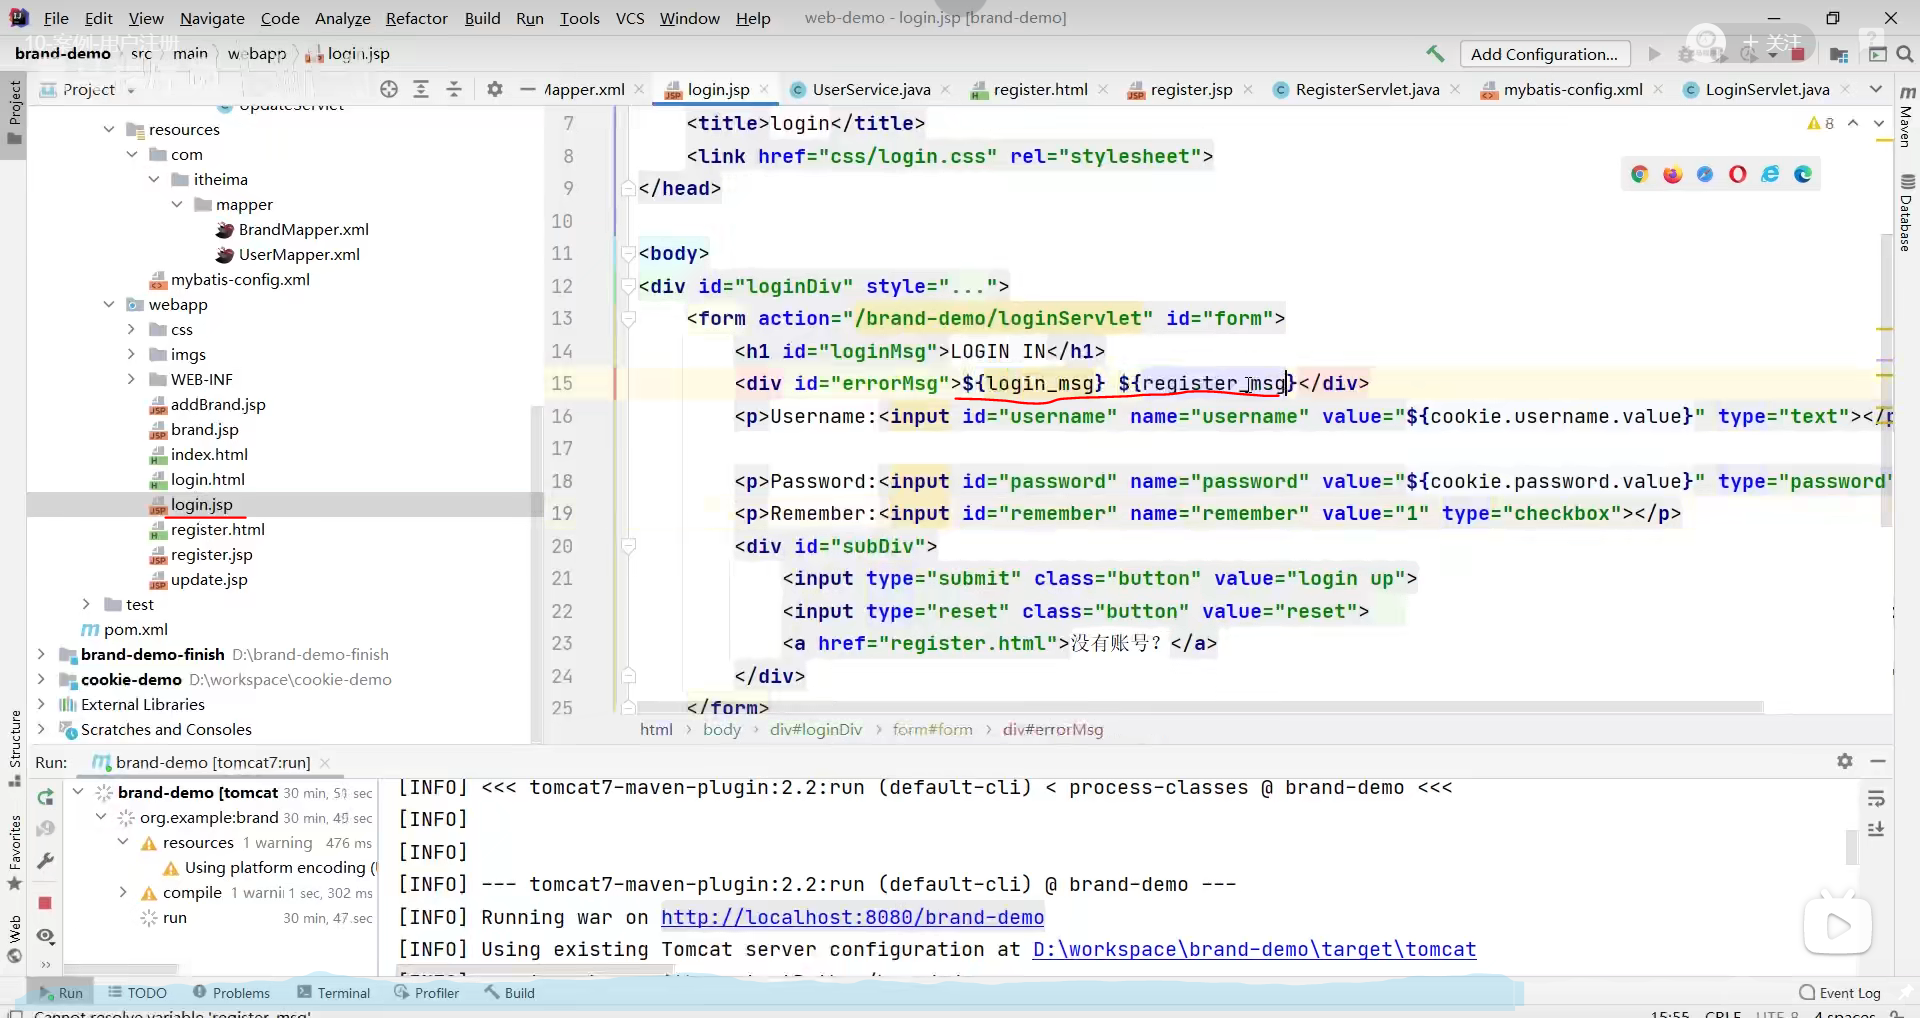Expand the test folder
Viewport: 1920px width, 1018px height.
(x=86, y=604)
